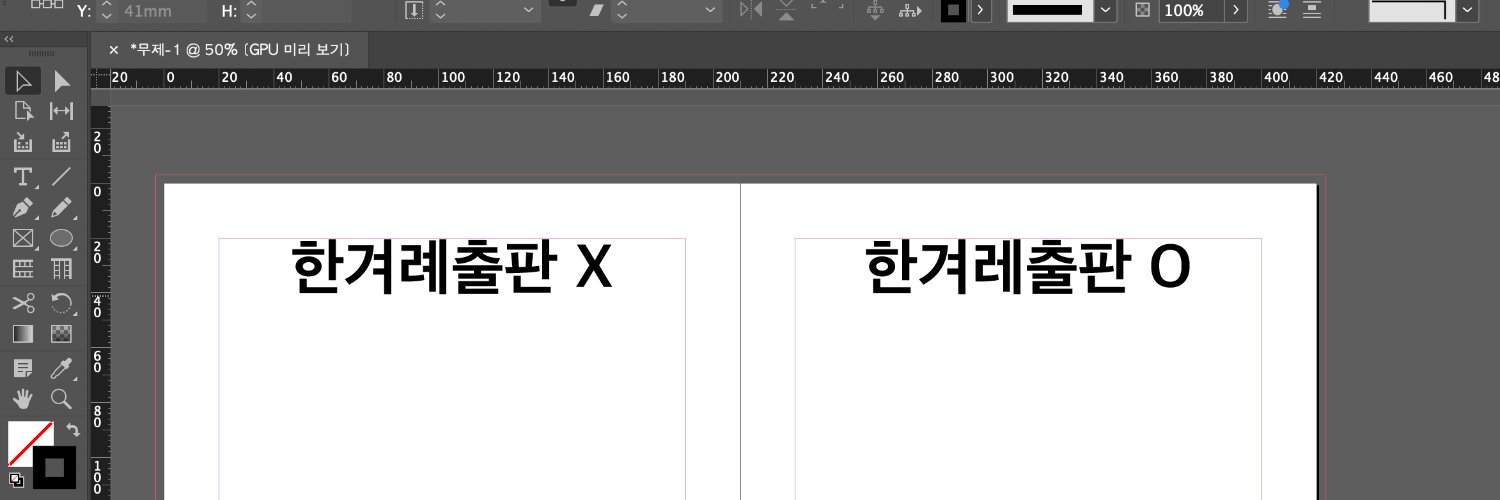Select the Hand tool
Screen dimensions: 1500x500
tap(23, 399)
